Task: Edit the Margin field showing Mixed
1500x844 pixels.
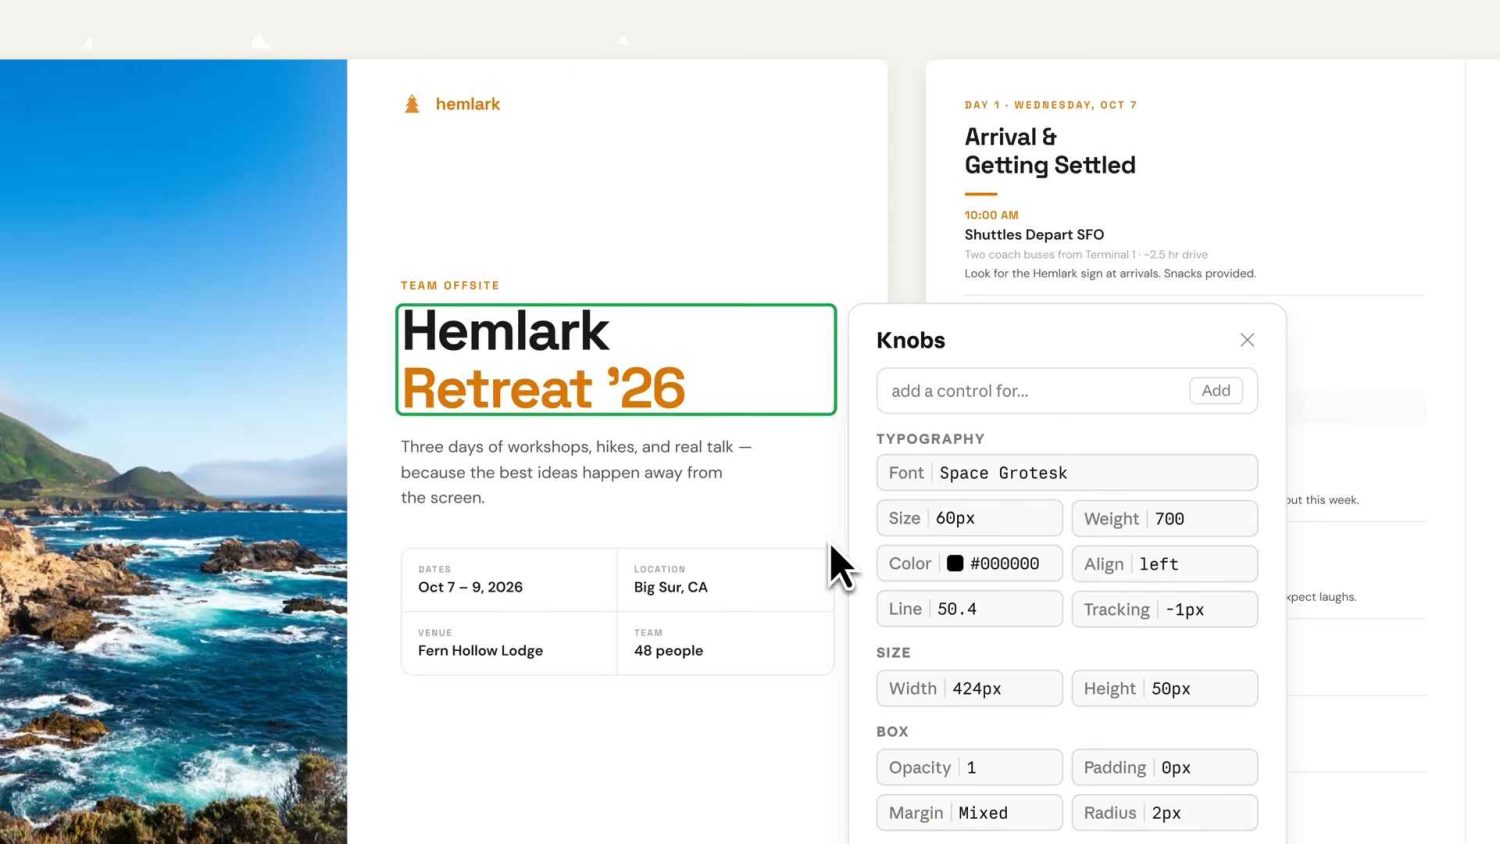Action: click(969, 813)
